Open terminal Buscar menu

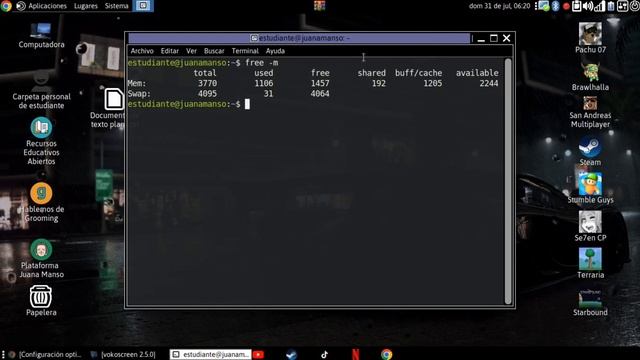(x=214, y=51)
